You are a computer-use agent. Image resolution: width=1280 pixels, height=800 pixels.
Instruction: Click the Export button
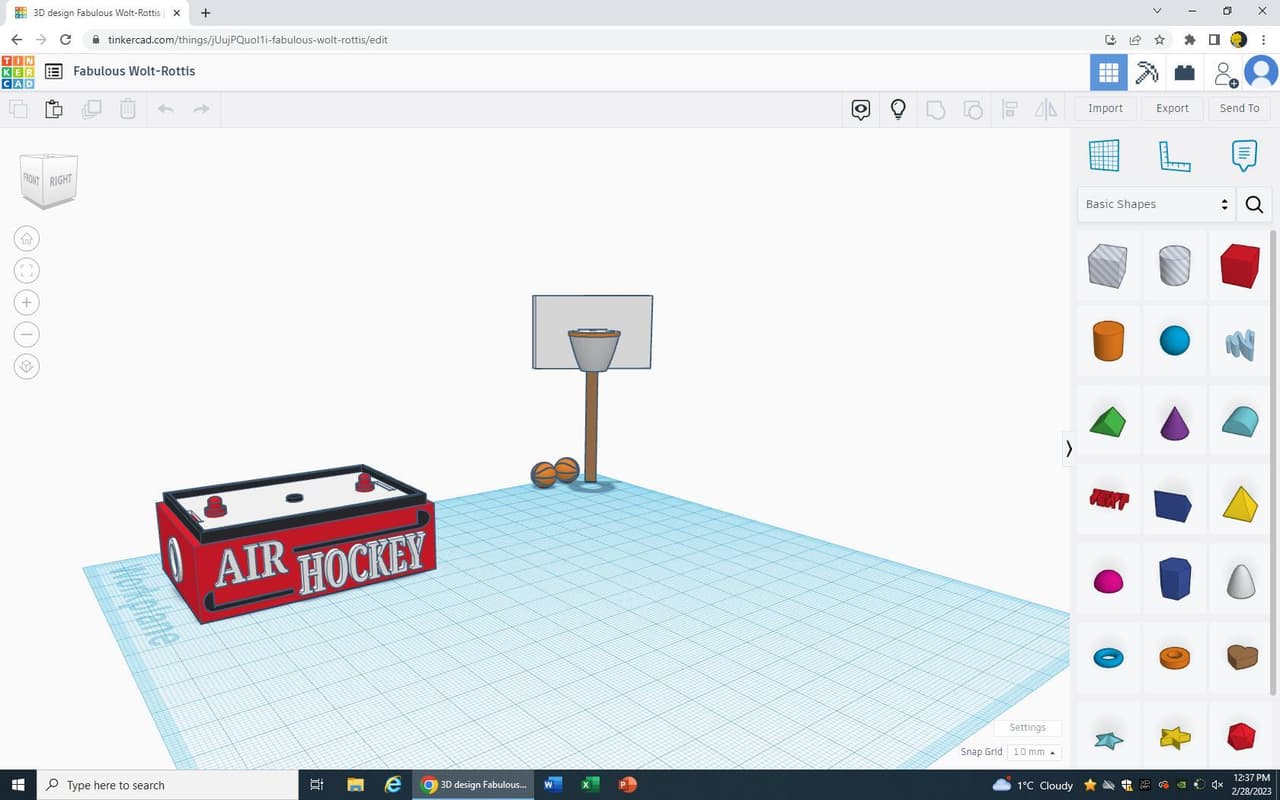[1172, 108]
